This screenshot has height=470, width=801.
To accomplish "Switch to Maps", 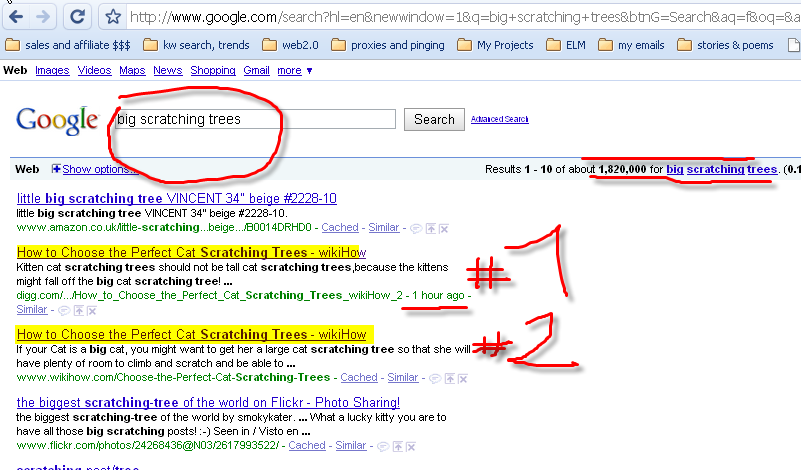I will [x=132, y=70].
